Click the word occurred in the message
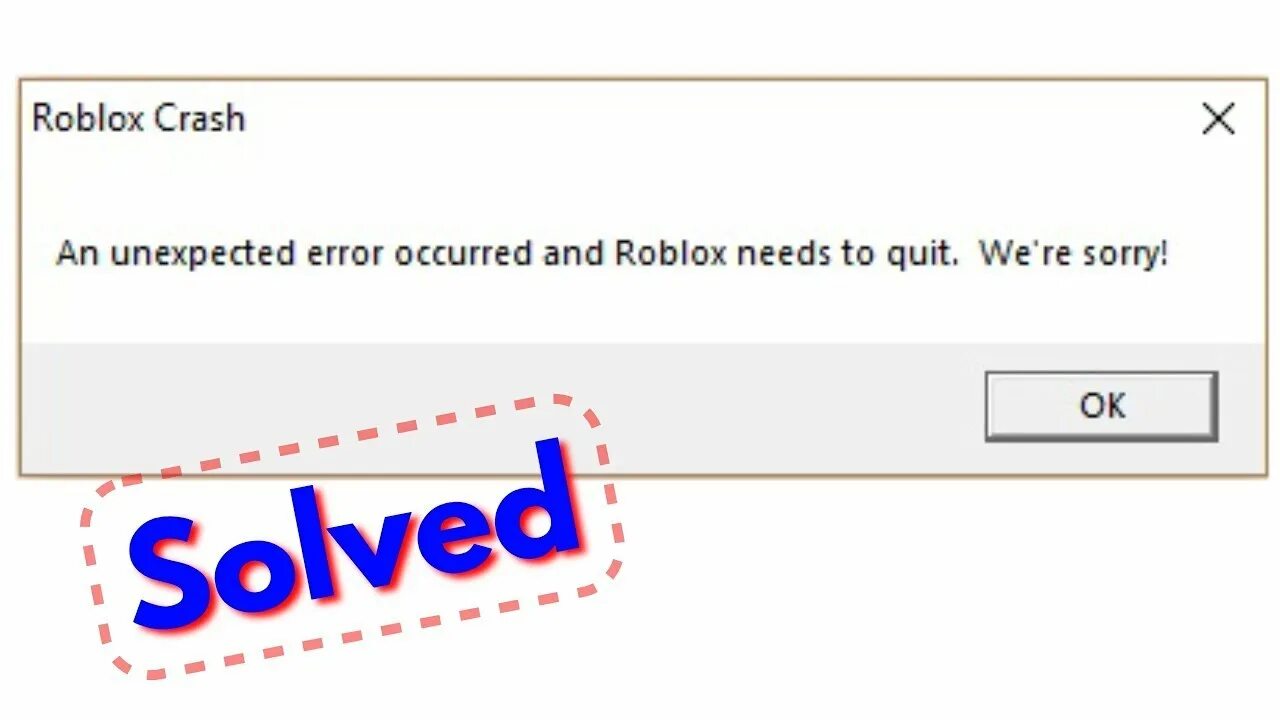The image size is (1280, 720). click(x=465, y=254)
